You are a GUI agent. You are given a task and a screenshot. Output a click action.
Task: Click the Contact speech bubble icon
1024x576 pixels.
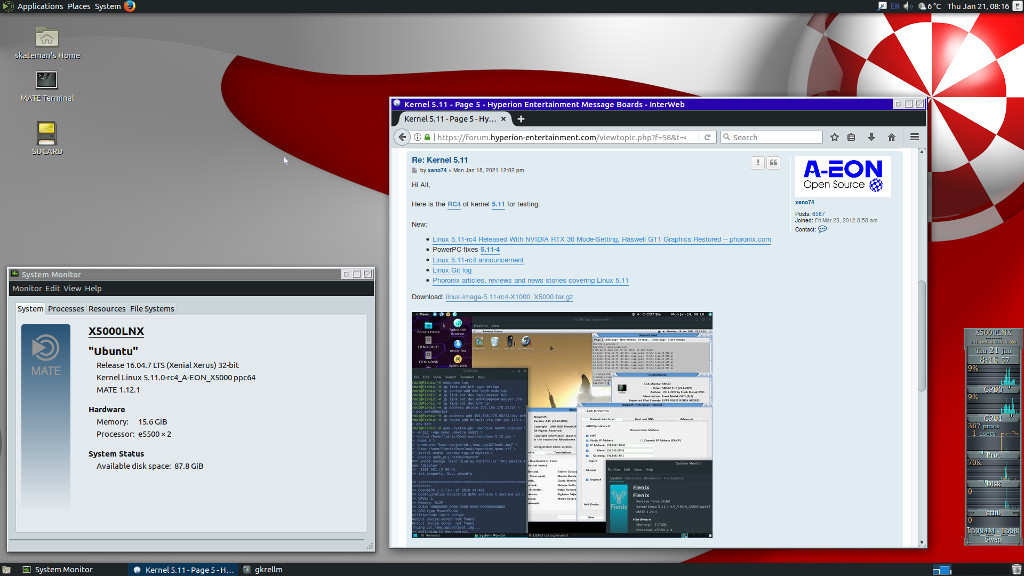point(822,229)
